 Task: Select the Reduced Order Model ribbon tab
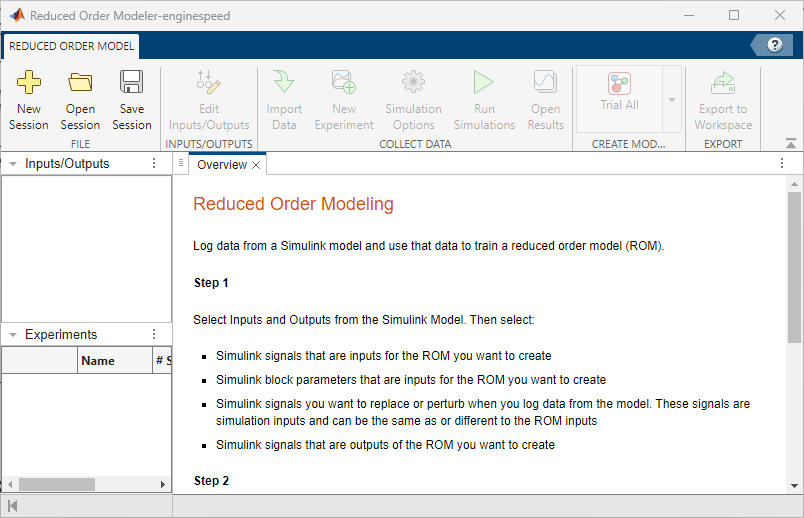click(x=71, y=46)
